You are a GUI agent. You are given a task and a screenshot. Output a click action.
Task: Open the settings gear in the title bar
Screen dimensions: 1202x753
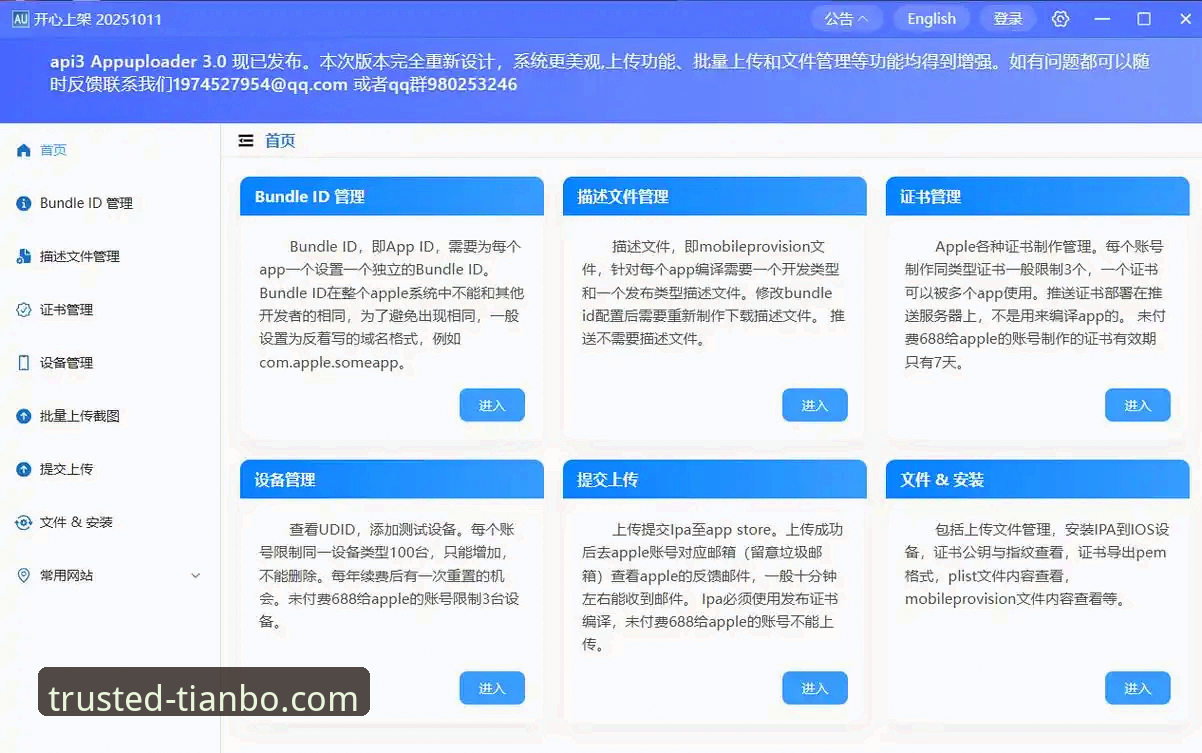pyautogui.click(x=1060, y=18)
